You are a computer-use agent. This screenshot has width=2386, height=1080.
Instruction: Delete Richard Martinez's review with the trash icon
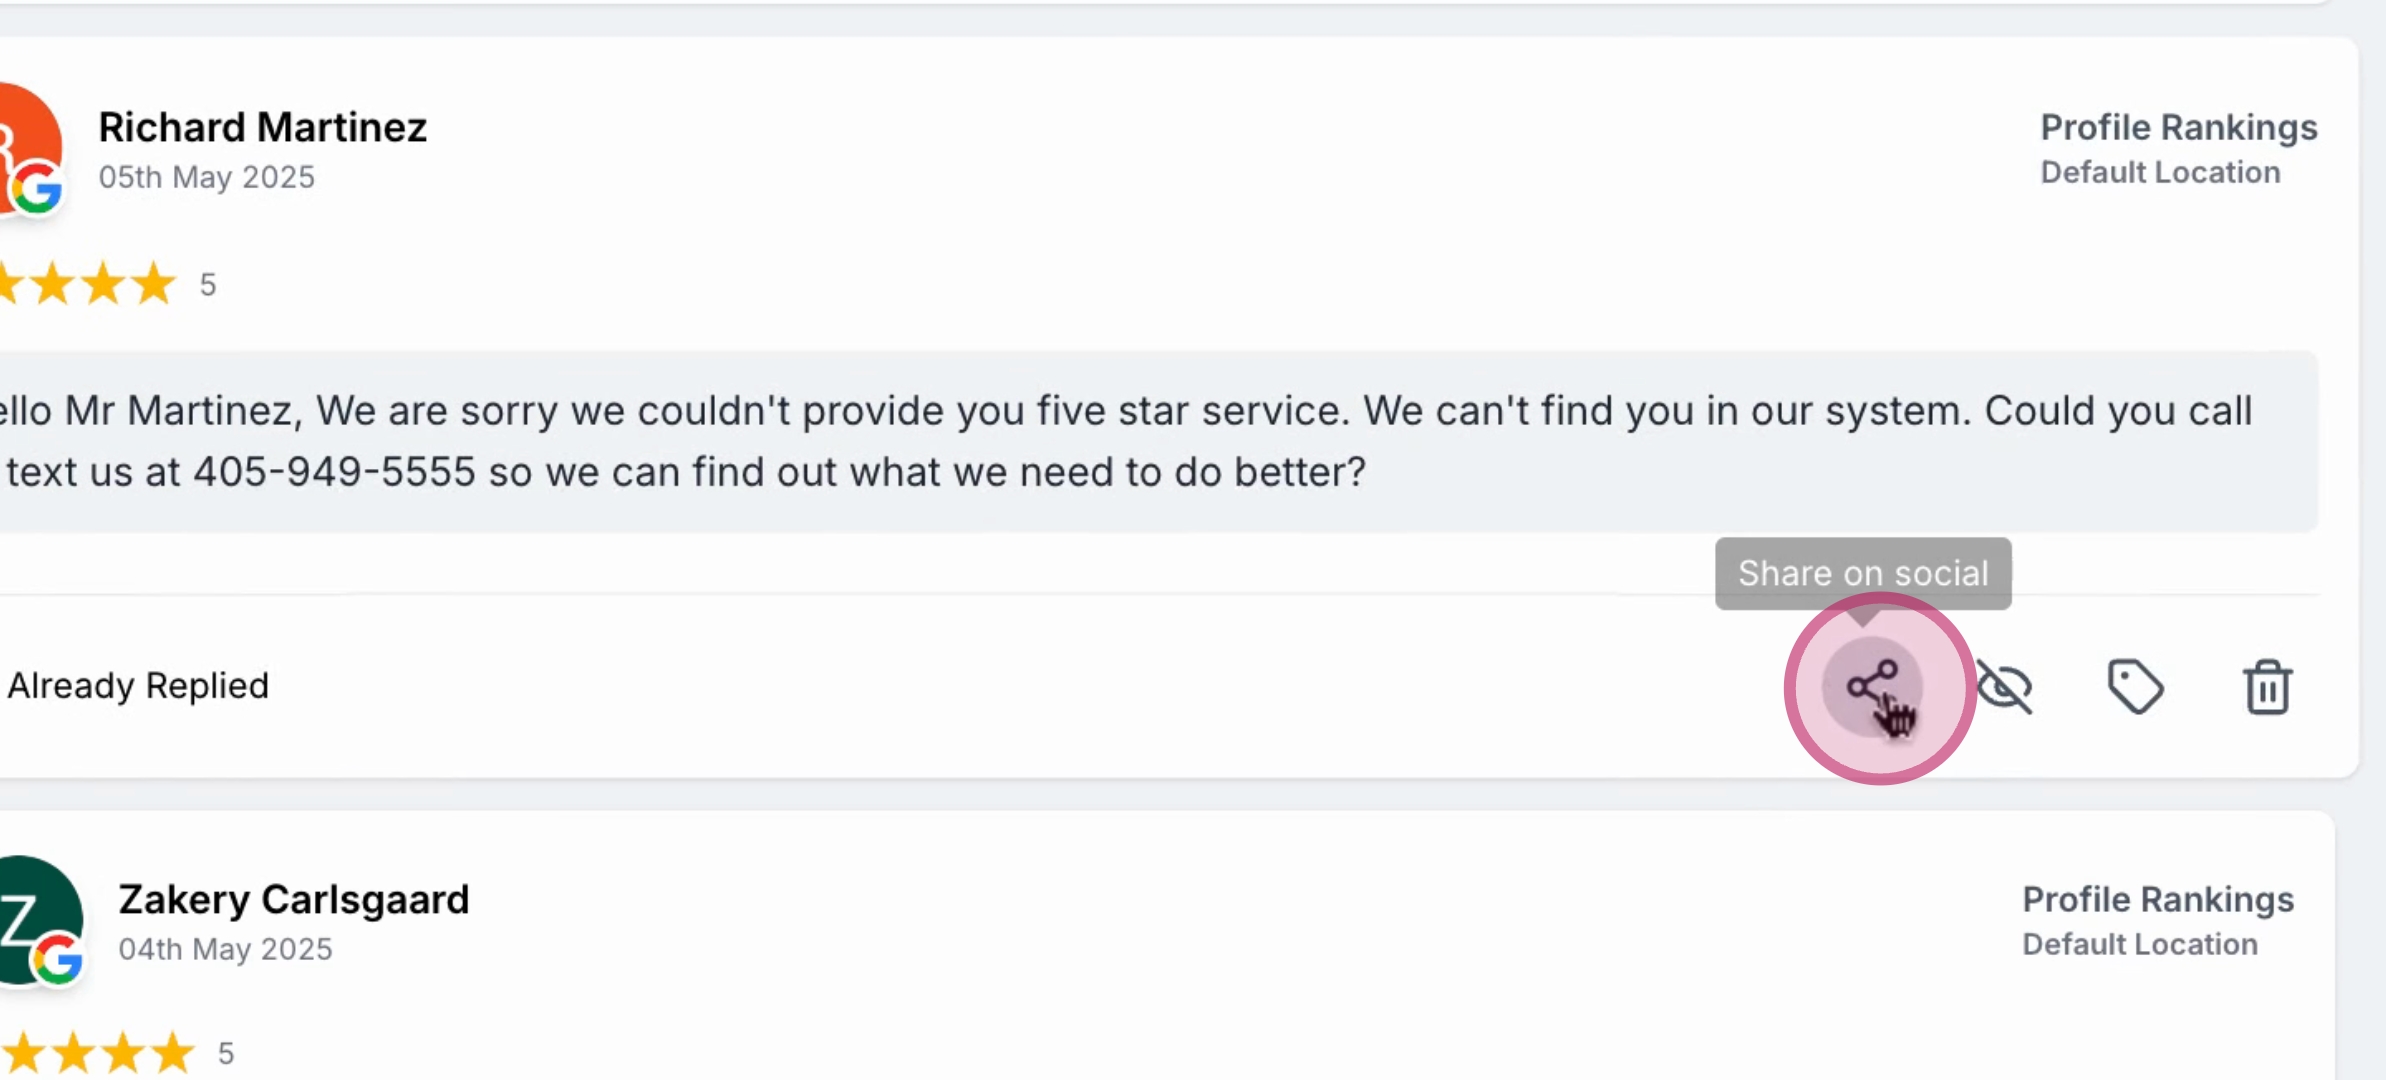point(2267,687)
